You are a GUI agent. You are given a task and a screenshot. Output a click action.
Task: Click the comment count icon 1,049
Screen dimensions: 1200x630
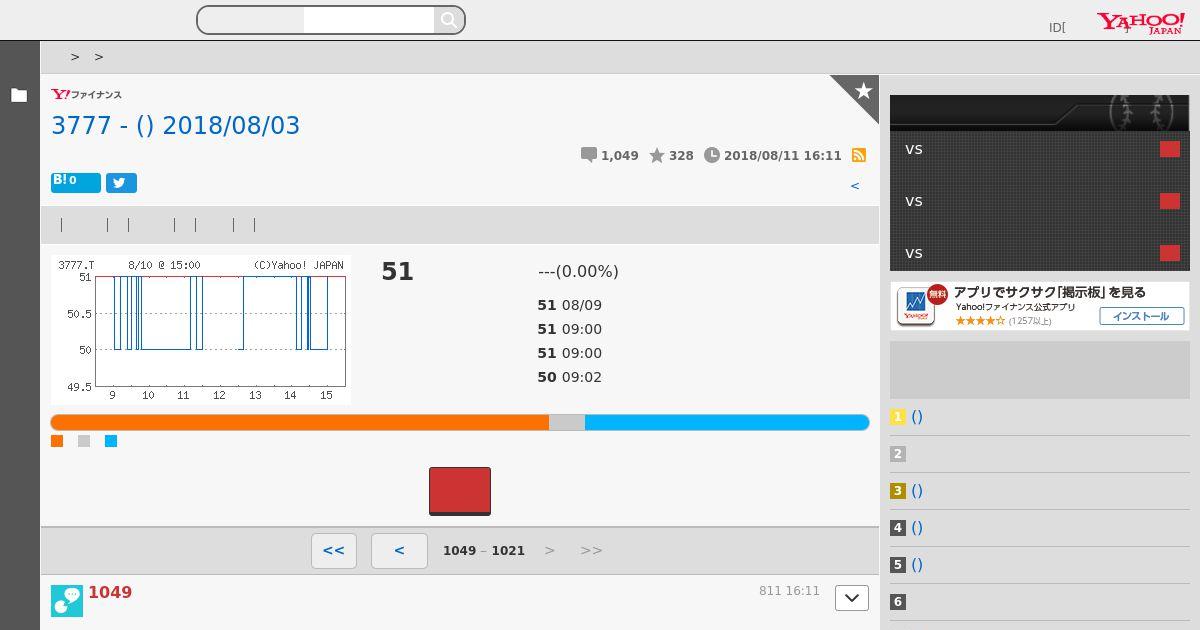tap(589, 155)
